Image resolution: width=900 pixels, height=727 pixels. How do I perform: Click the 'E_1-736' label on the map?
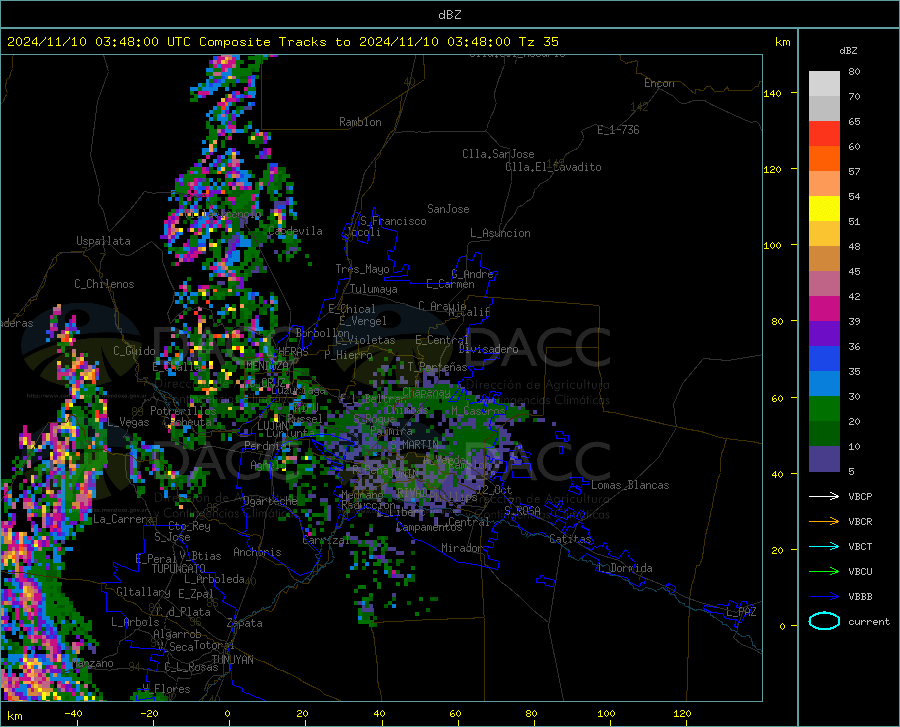[618, 130]
